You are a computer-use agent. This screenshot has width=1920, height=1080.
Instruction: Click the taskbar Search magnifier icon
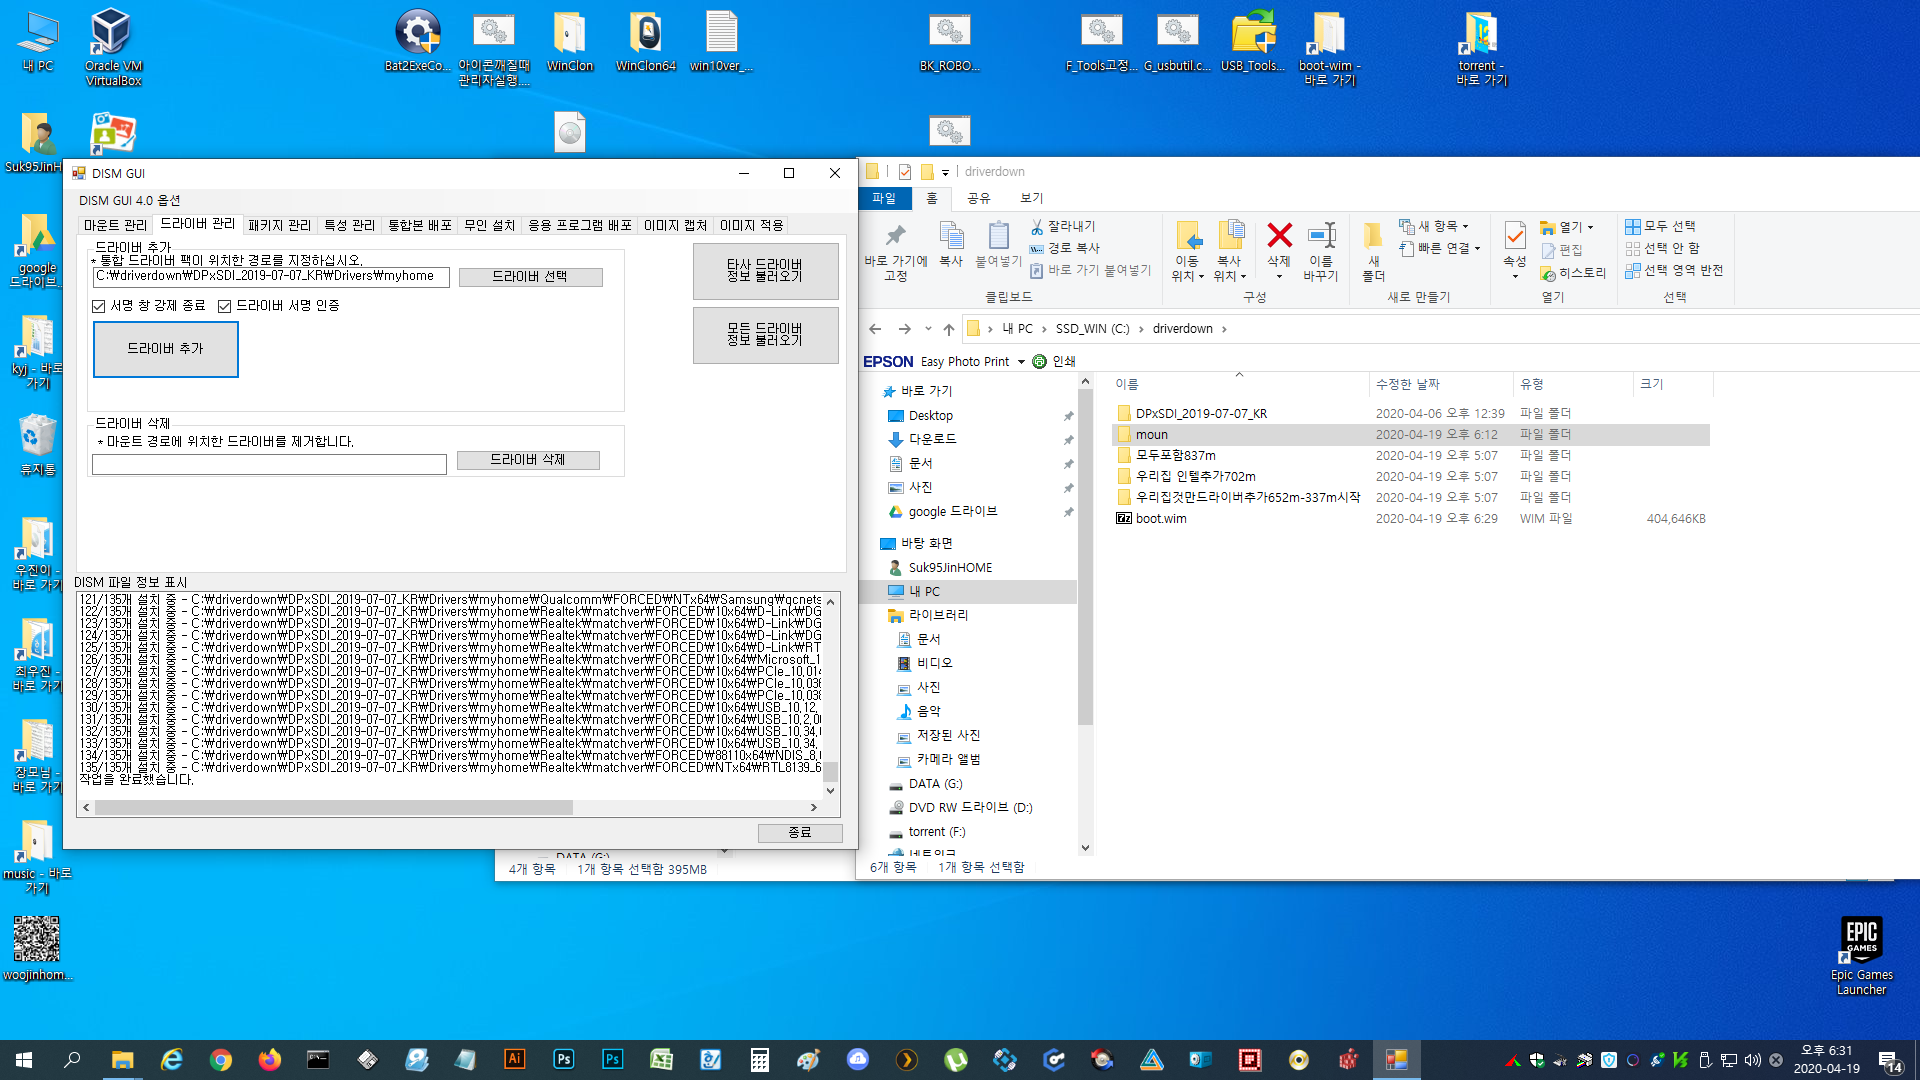click(72, 1060)
